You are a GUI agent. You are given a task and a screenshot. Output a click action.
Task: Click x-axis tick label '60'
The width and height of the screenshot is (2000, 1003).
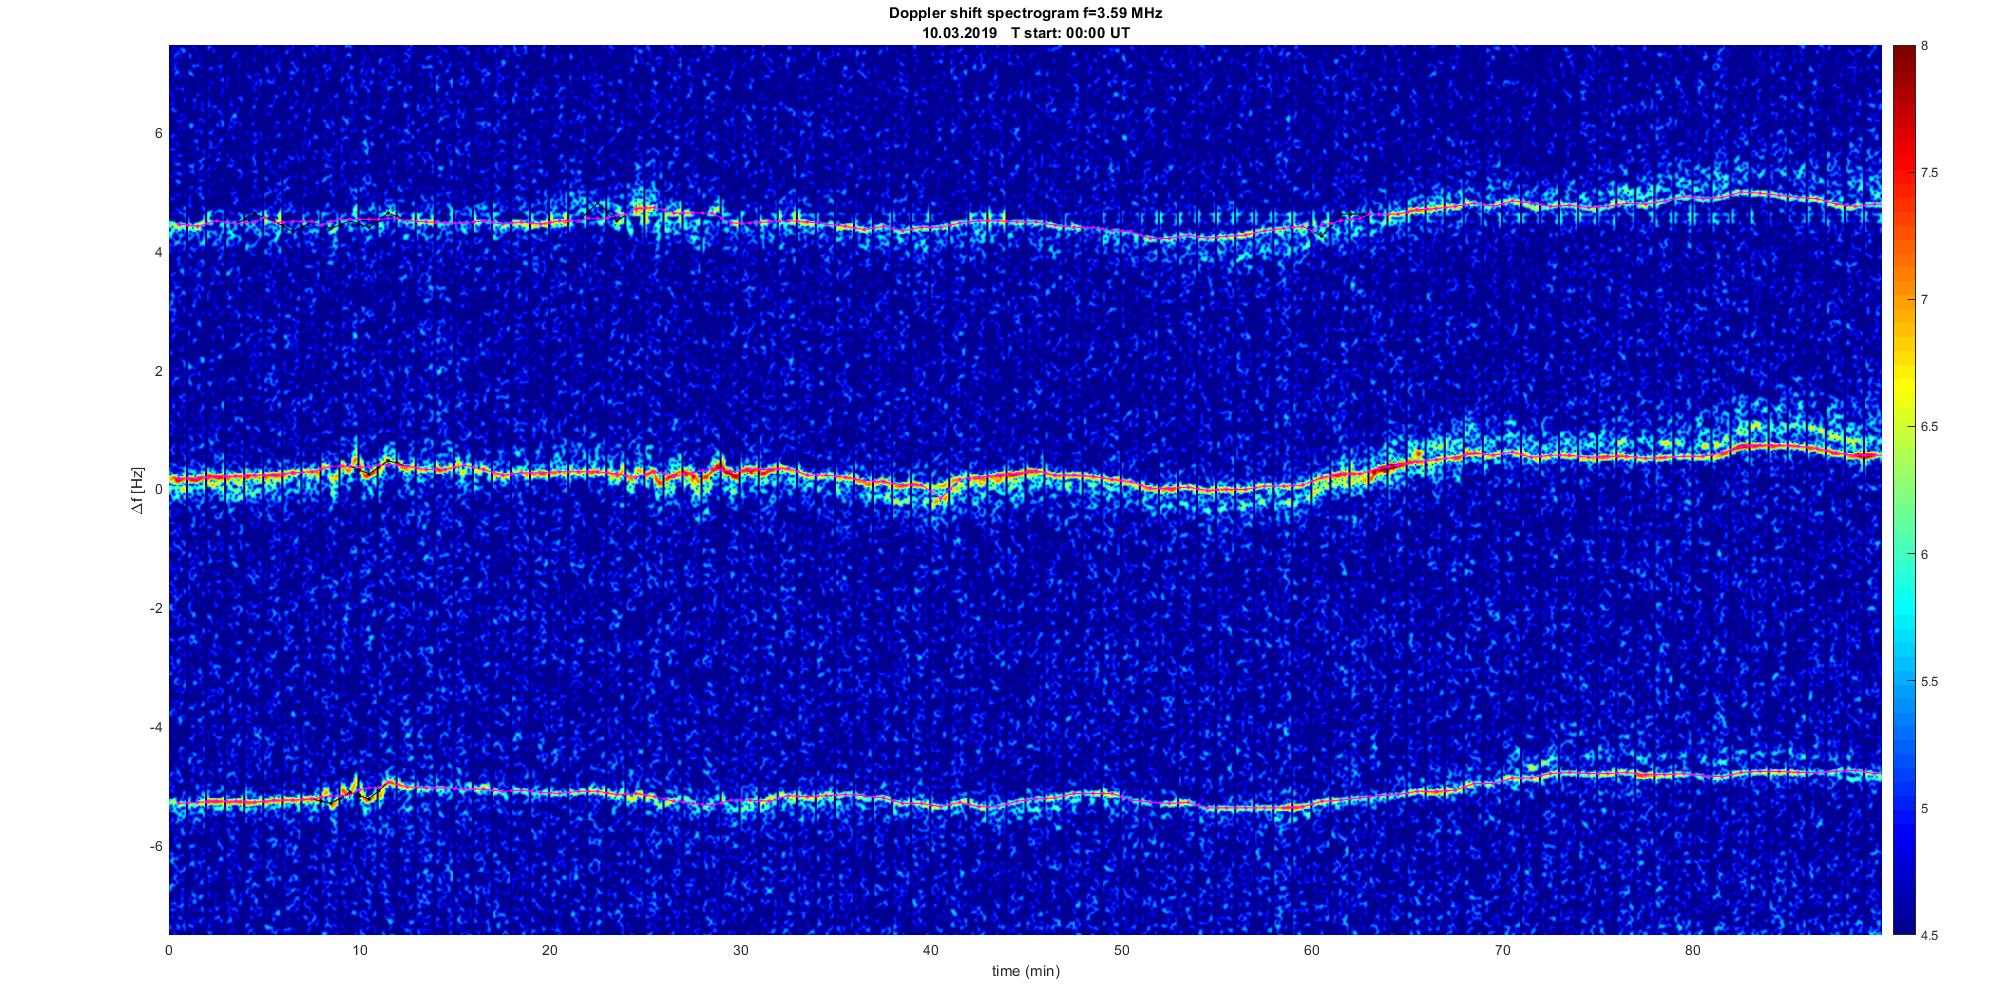click(x=1312, y=949)
